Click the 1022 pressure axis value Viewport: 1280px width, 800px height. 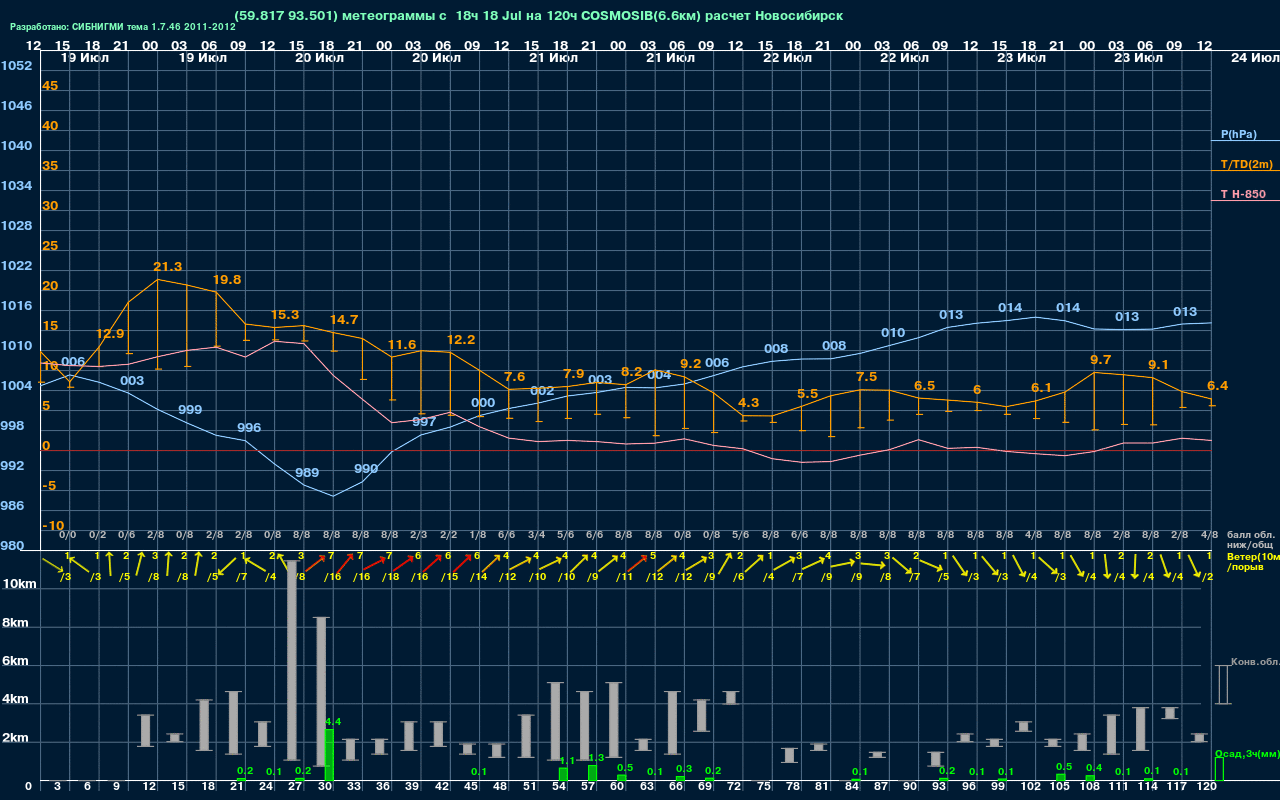coord(16,266)
